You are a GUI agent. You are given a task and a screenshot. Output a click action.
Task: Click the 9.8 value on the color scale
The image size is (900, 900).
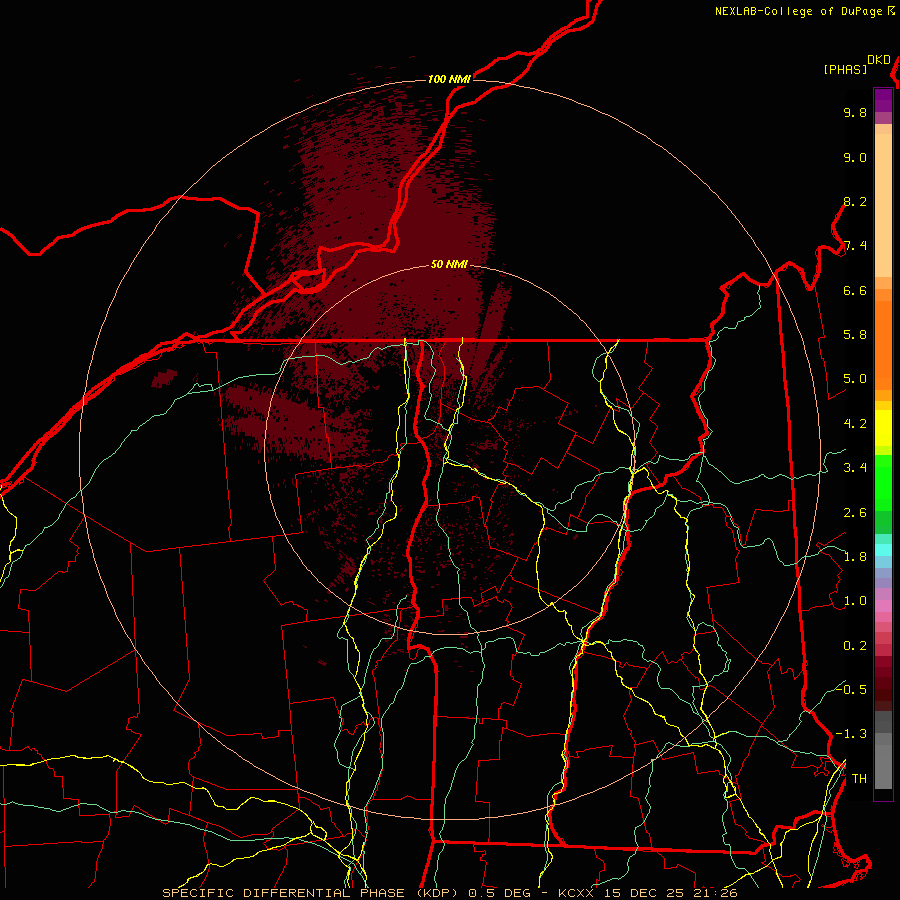[x=855, y=112]
